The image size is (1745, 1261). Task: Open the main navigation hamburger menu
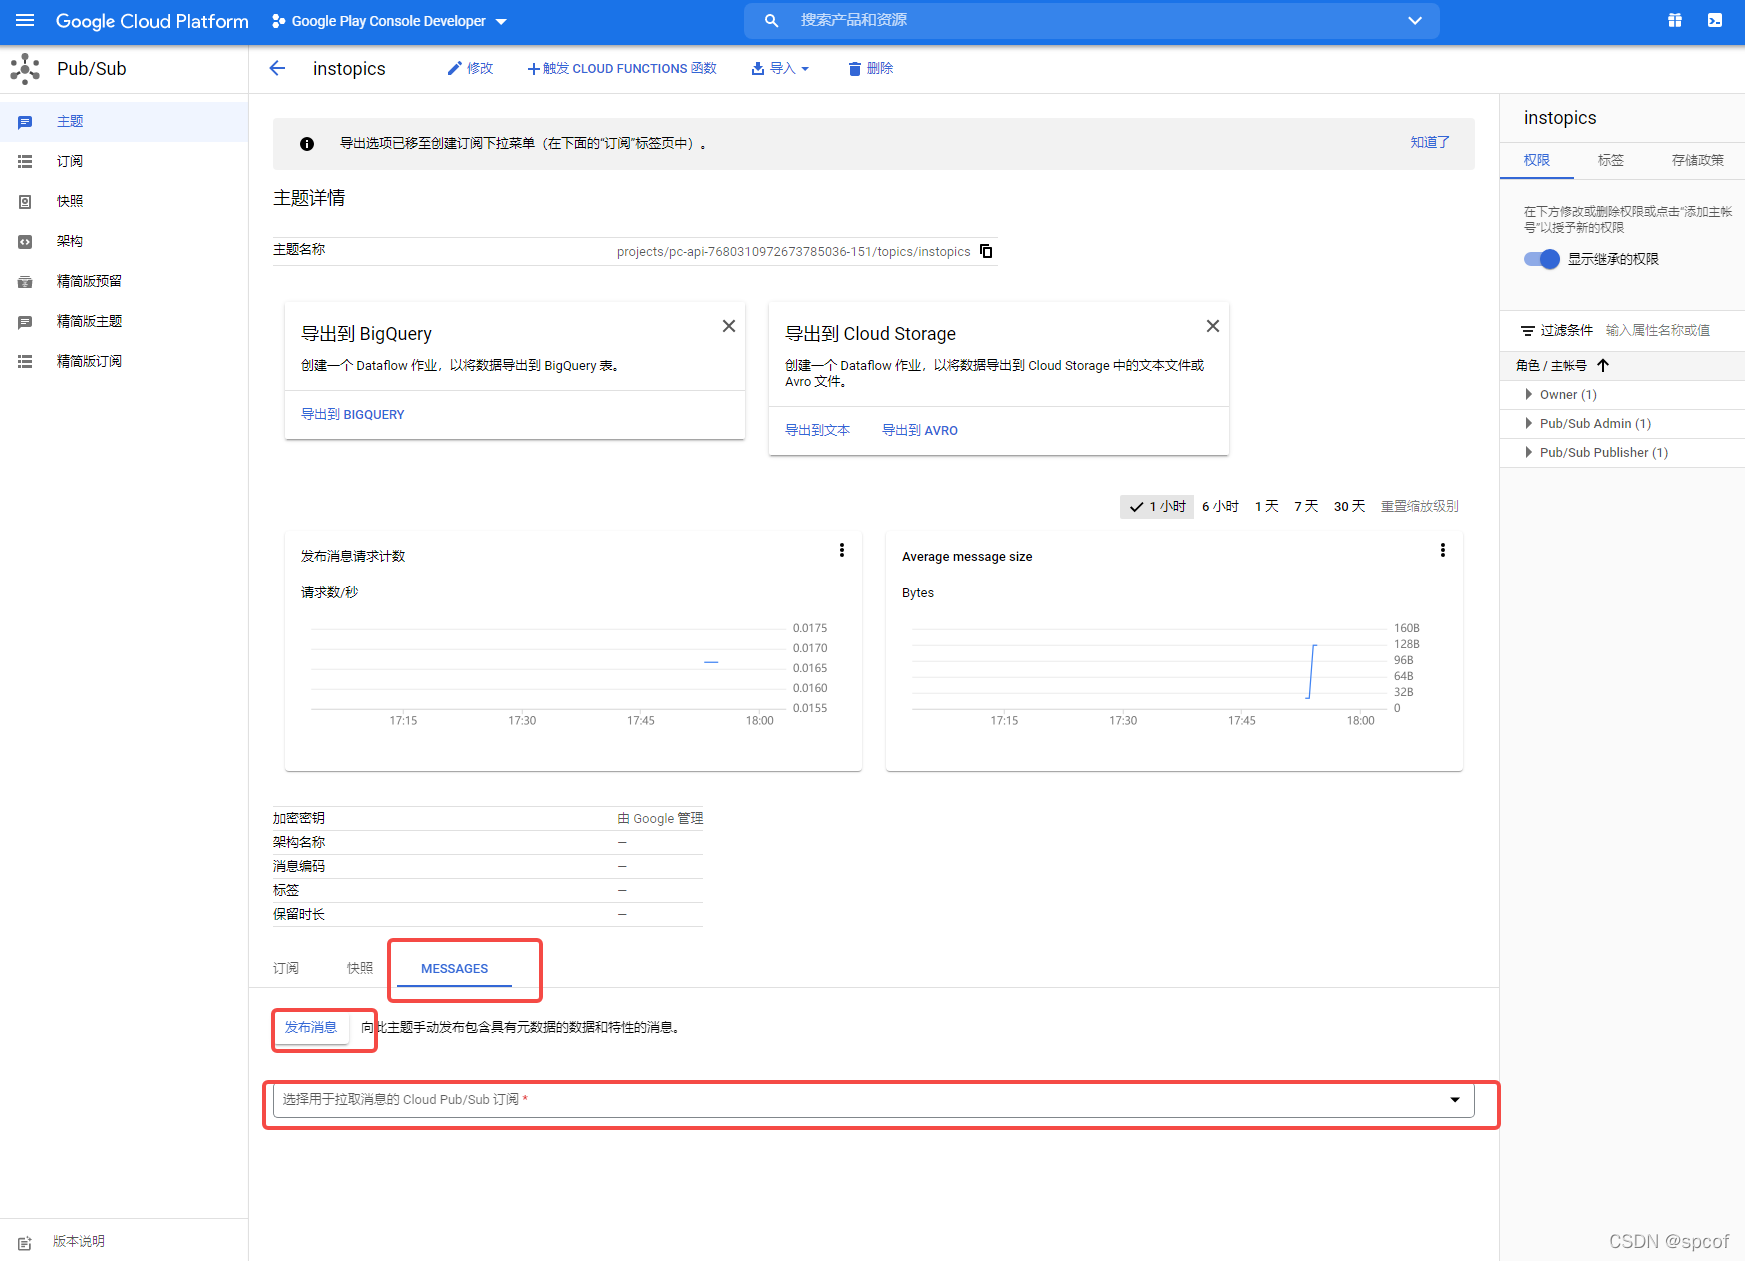tap(25, 20)
